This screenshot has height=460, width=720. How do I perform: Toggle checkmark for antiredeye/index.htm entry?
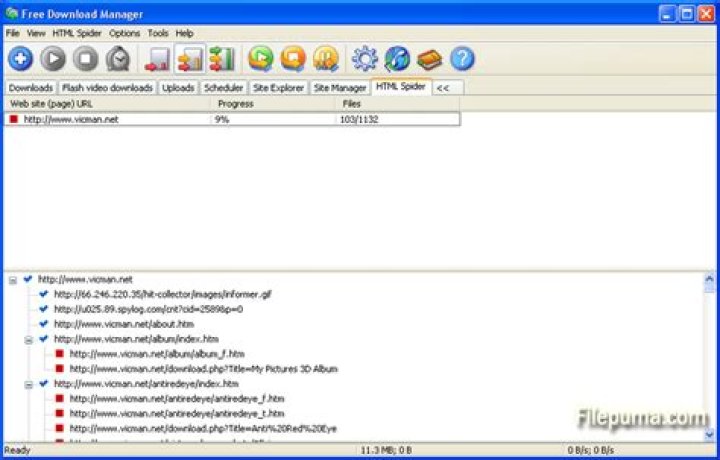click(44, 383)
